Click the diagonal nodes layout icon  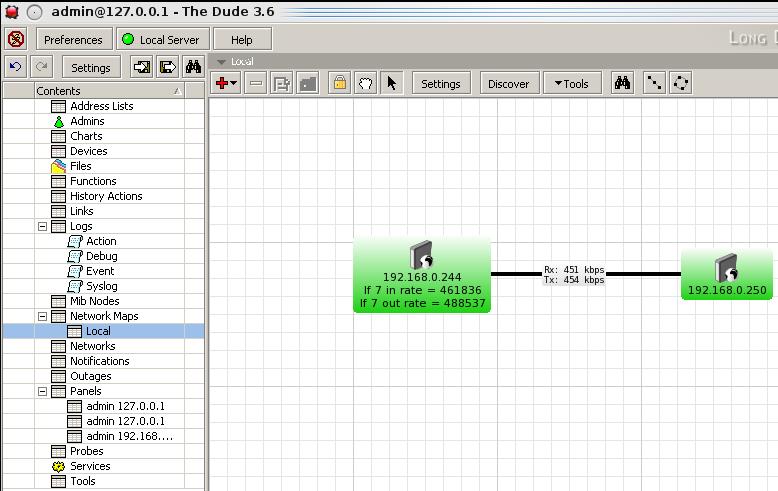point(654,83)
